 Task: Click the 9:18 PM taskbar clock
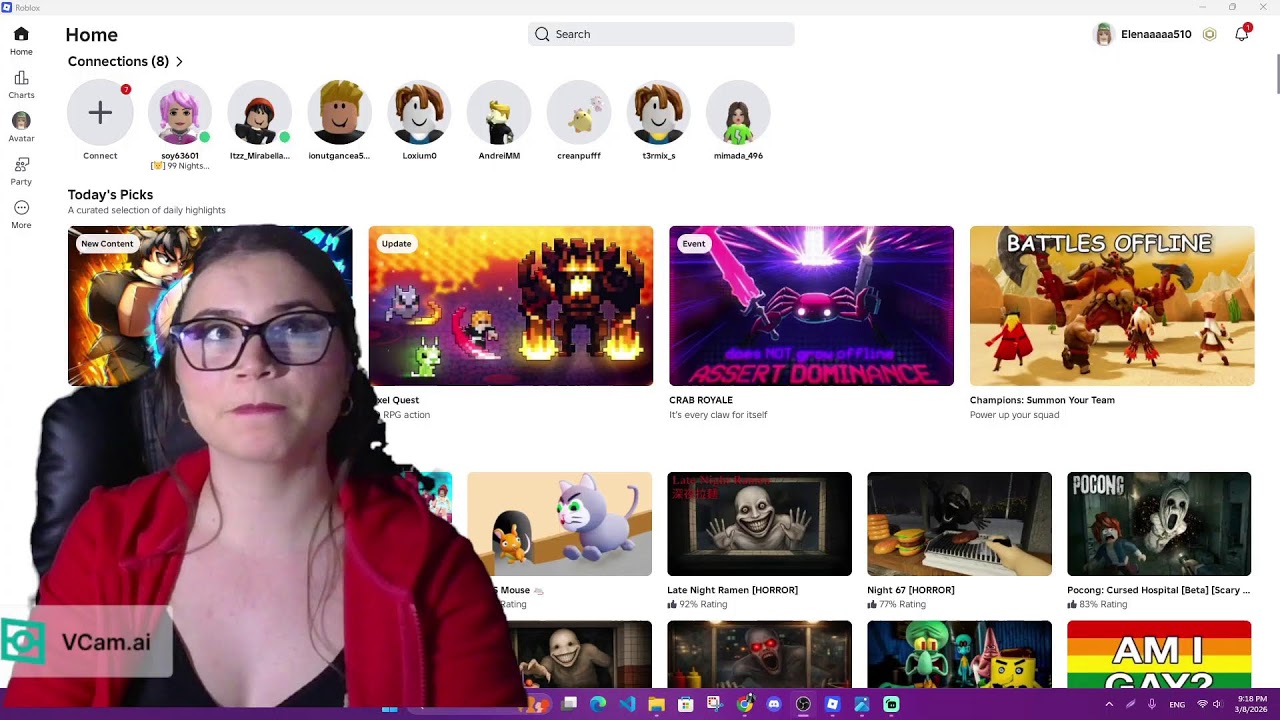(x=1252, y=699)
